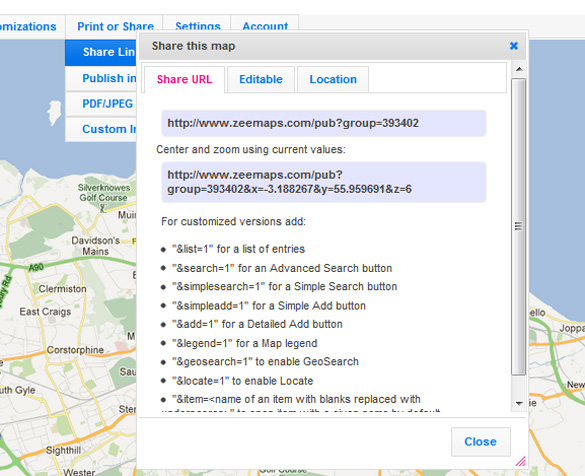Click Silverknowes Golf Course label on map

tap(103, 193)
